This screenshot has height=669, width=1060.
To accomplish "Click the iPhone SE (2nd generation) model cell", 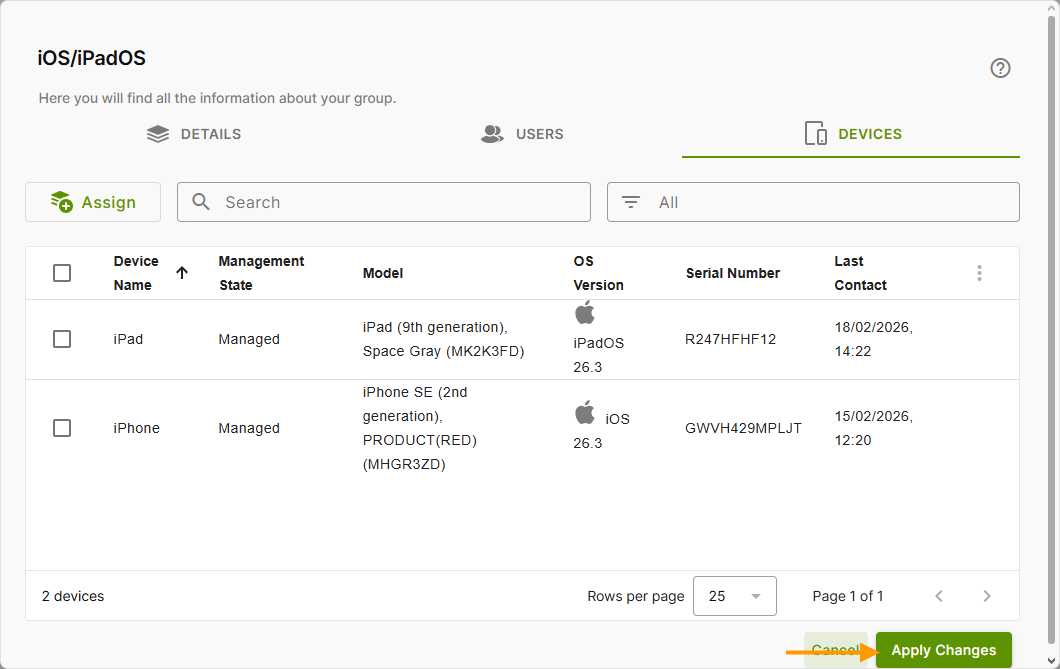I will [x=420, y=428].
